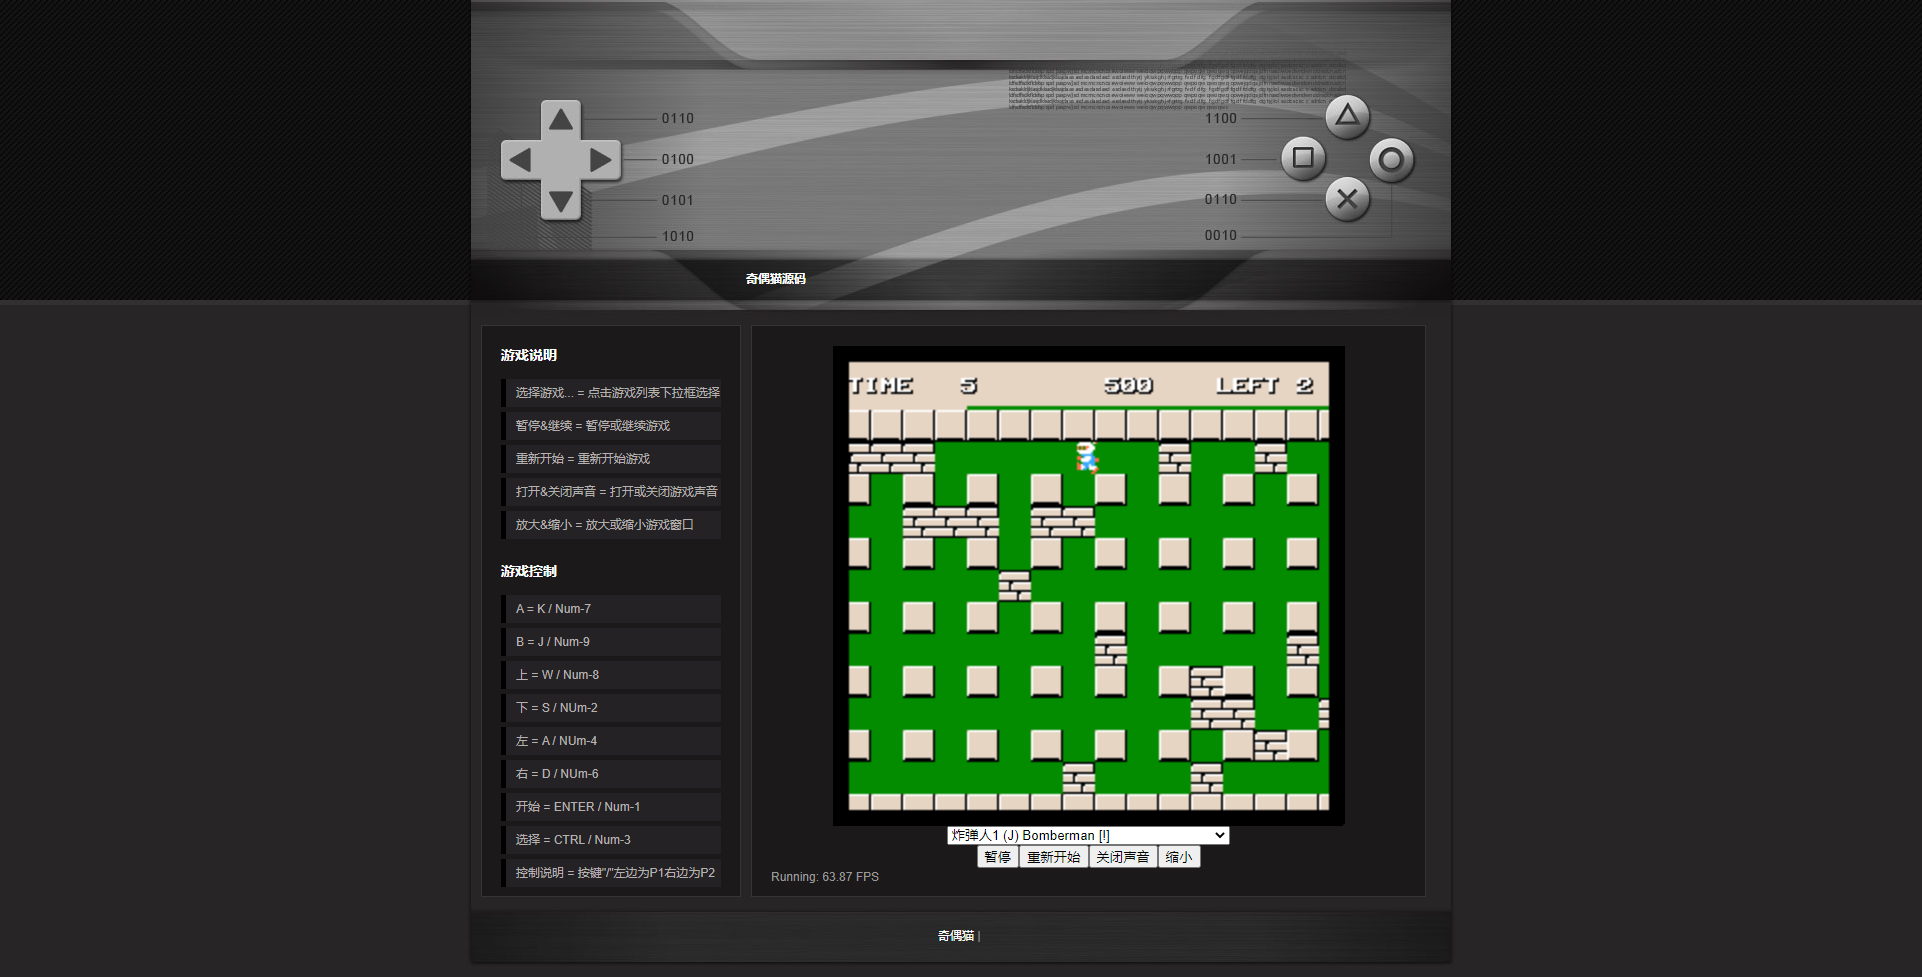Click the 1100 label near triangle button
1922x977 pixels.
[1221, 118]
